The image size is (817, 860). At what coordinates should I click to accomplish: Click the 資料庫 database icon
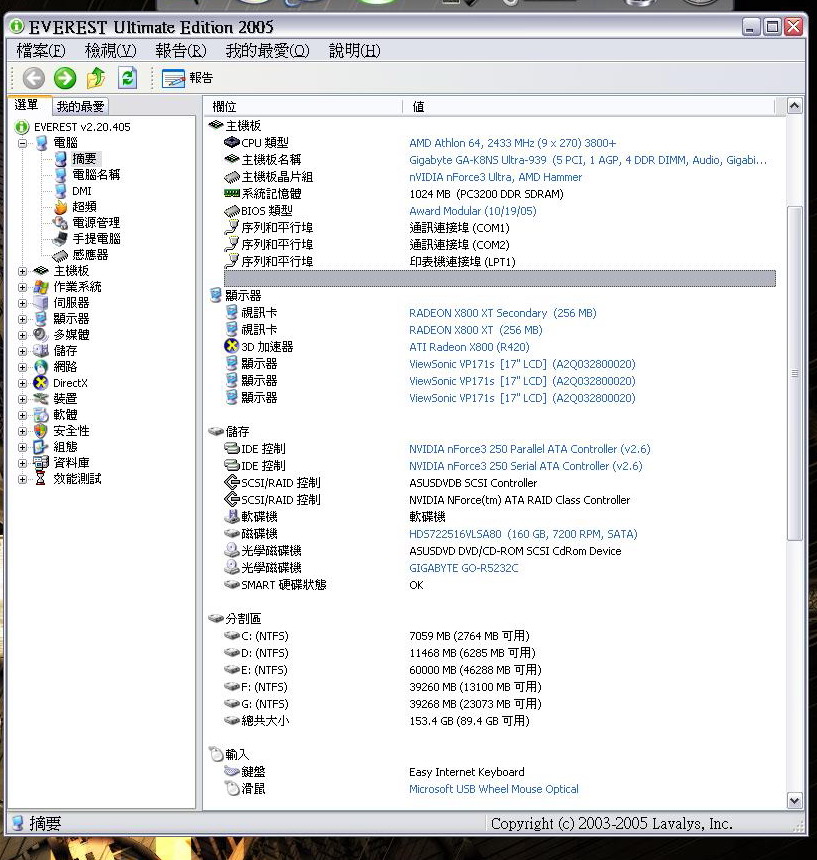coord(41,462)
